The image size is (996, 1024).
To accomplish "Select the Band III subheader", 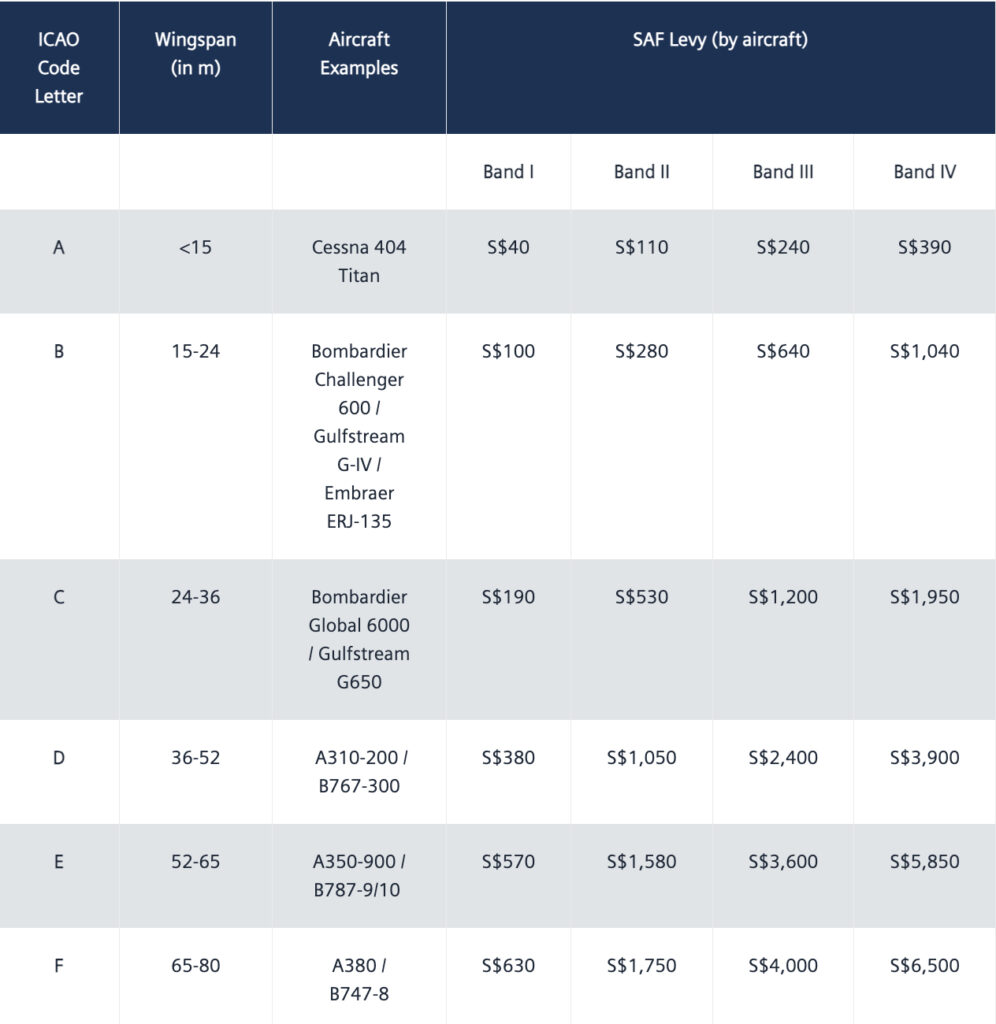I will [783, 172].
